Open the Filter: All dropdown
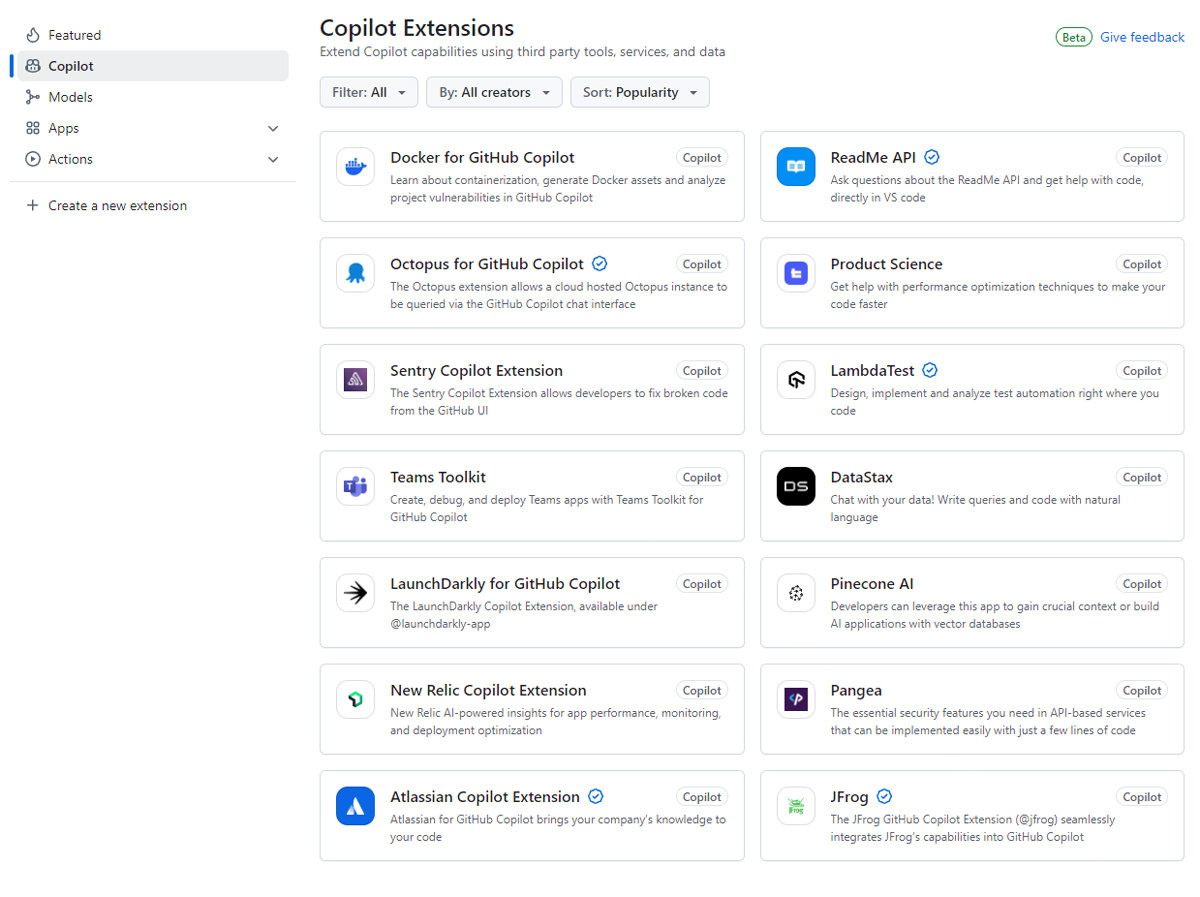Viewport: 1200px width, 897px height. (368, 91)
